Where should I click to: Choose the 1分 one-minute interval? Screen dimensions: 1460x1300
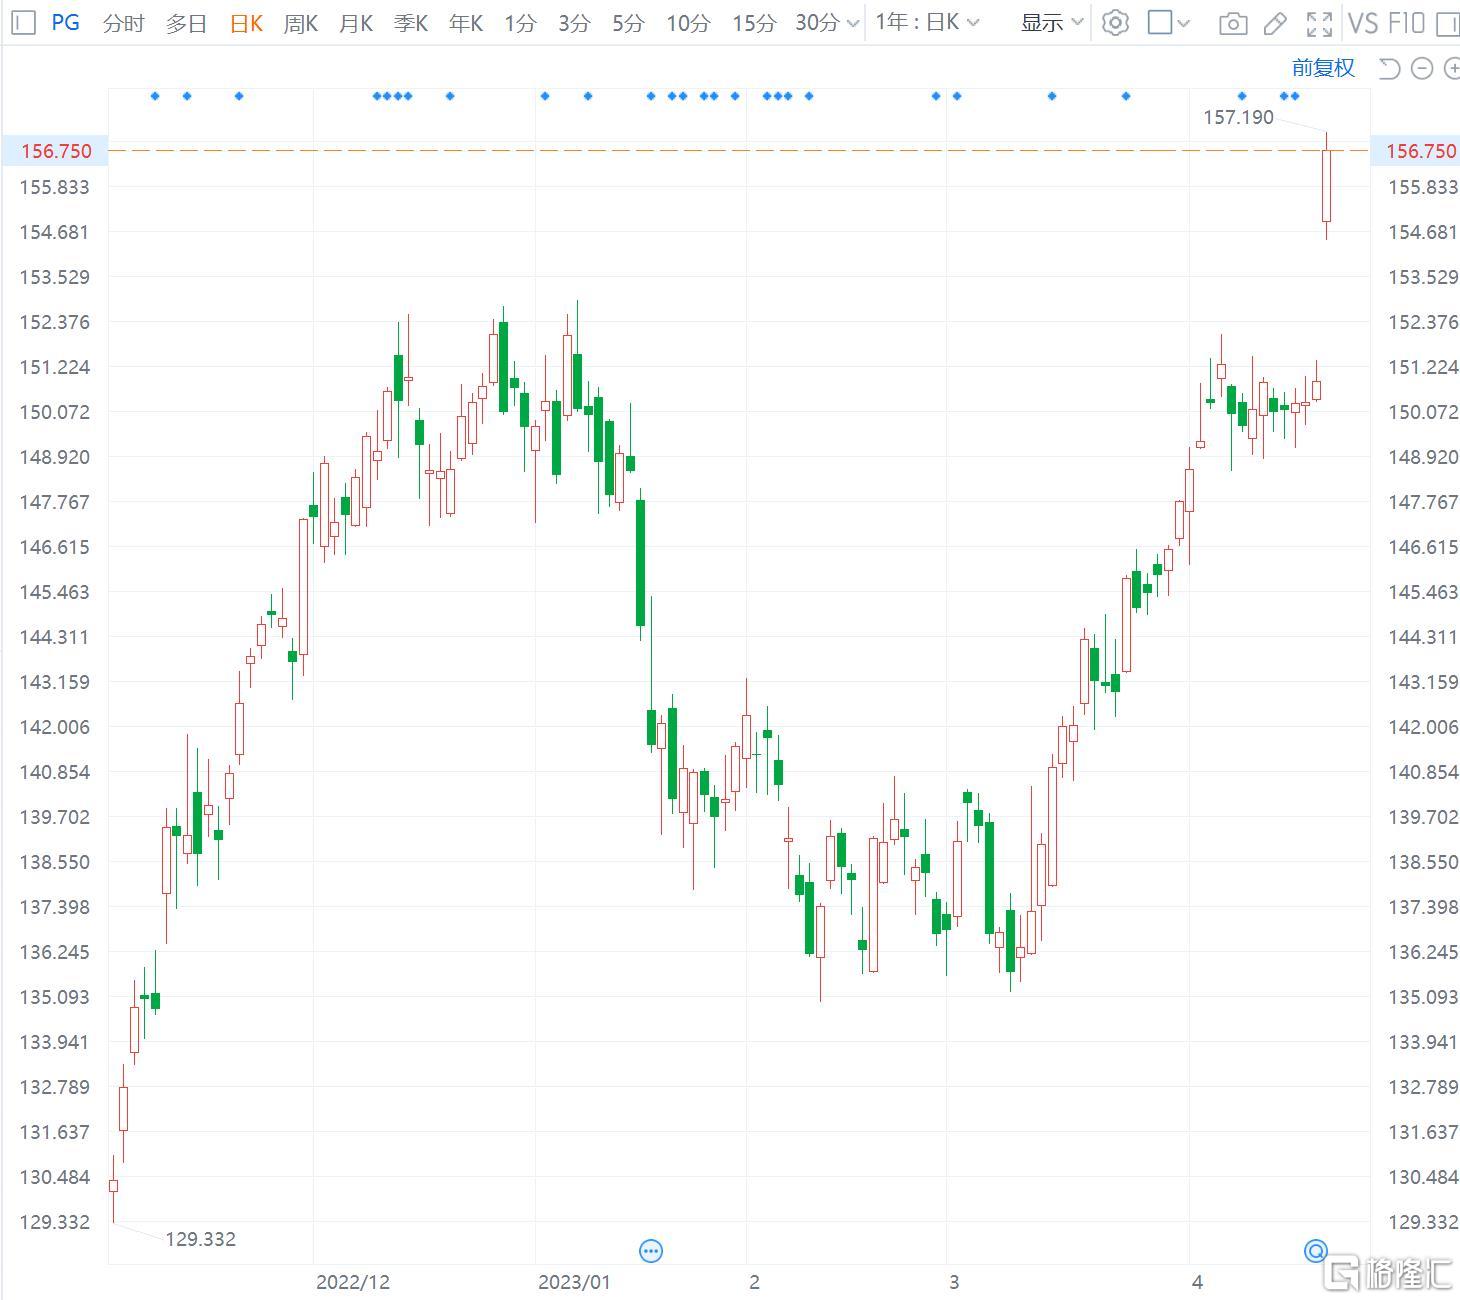point(520,23)
